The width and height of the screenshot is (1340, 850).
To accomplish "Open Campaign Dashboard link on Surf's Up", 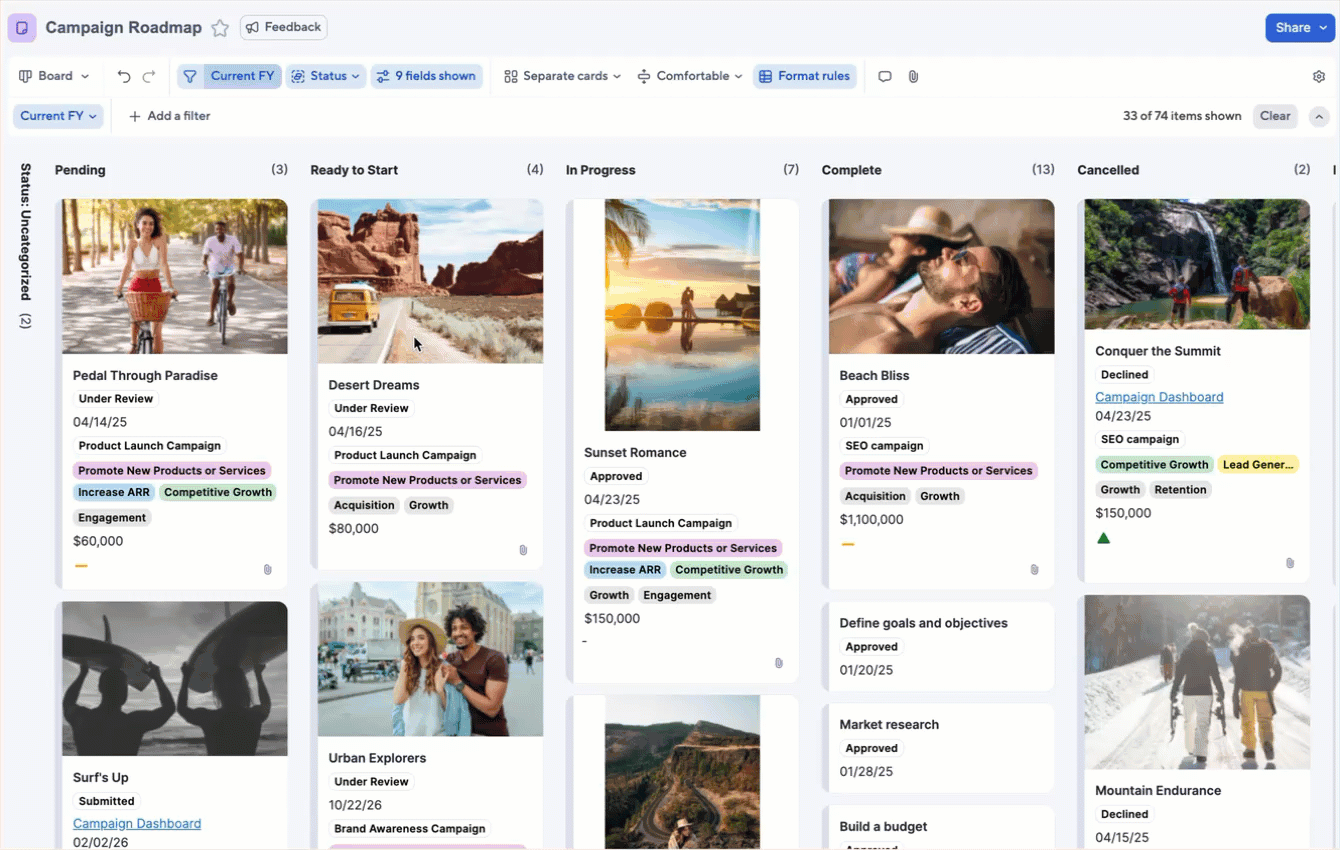I will pos(137,824).
